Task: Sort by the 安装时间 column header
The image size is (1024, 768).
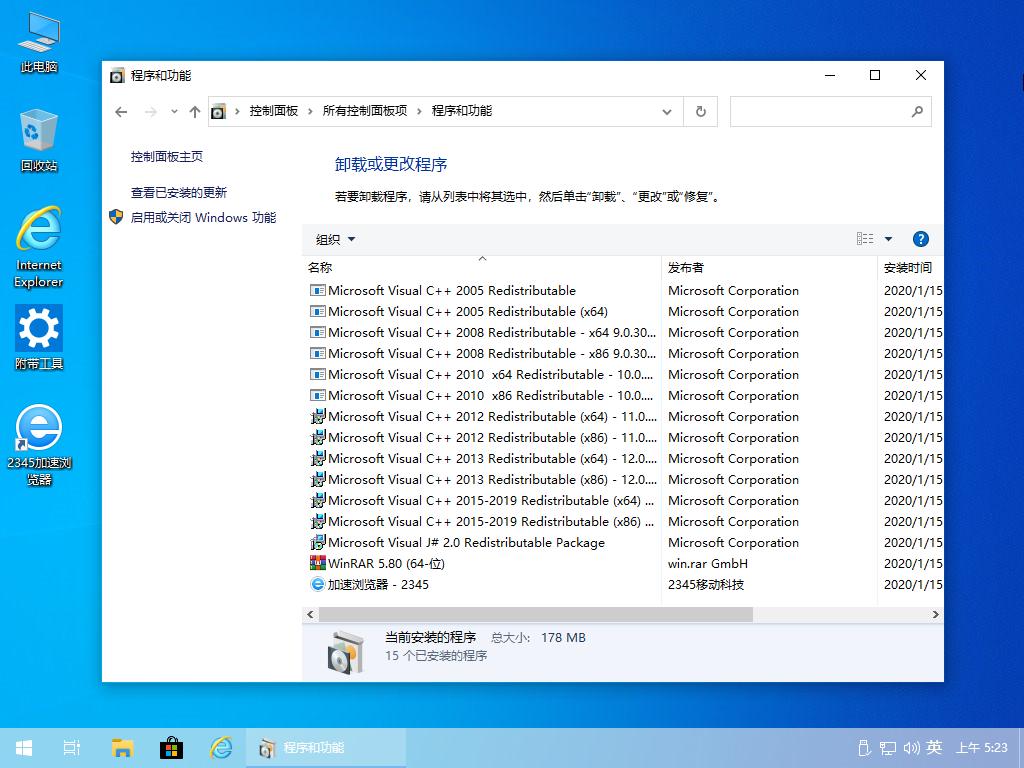Action: pyautogui.click(x=910, y=267)
